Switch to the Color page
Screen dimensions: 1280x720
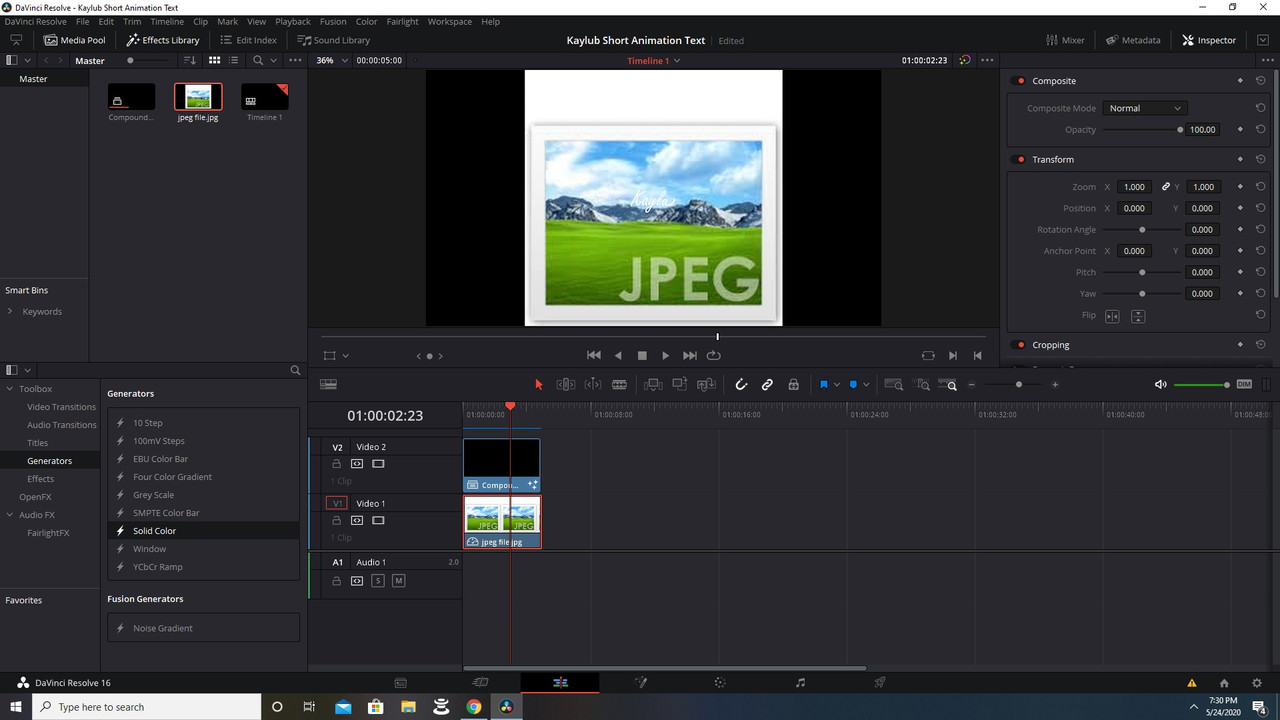coord(720,683)
